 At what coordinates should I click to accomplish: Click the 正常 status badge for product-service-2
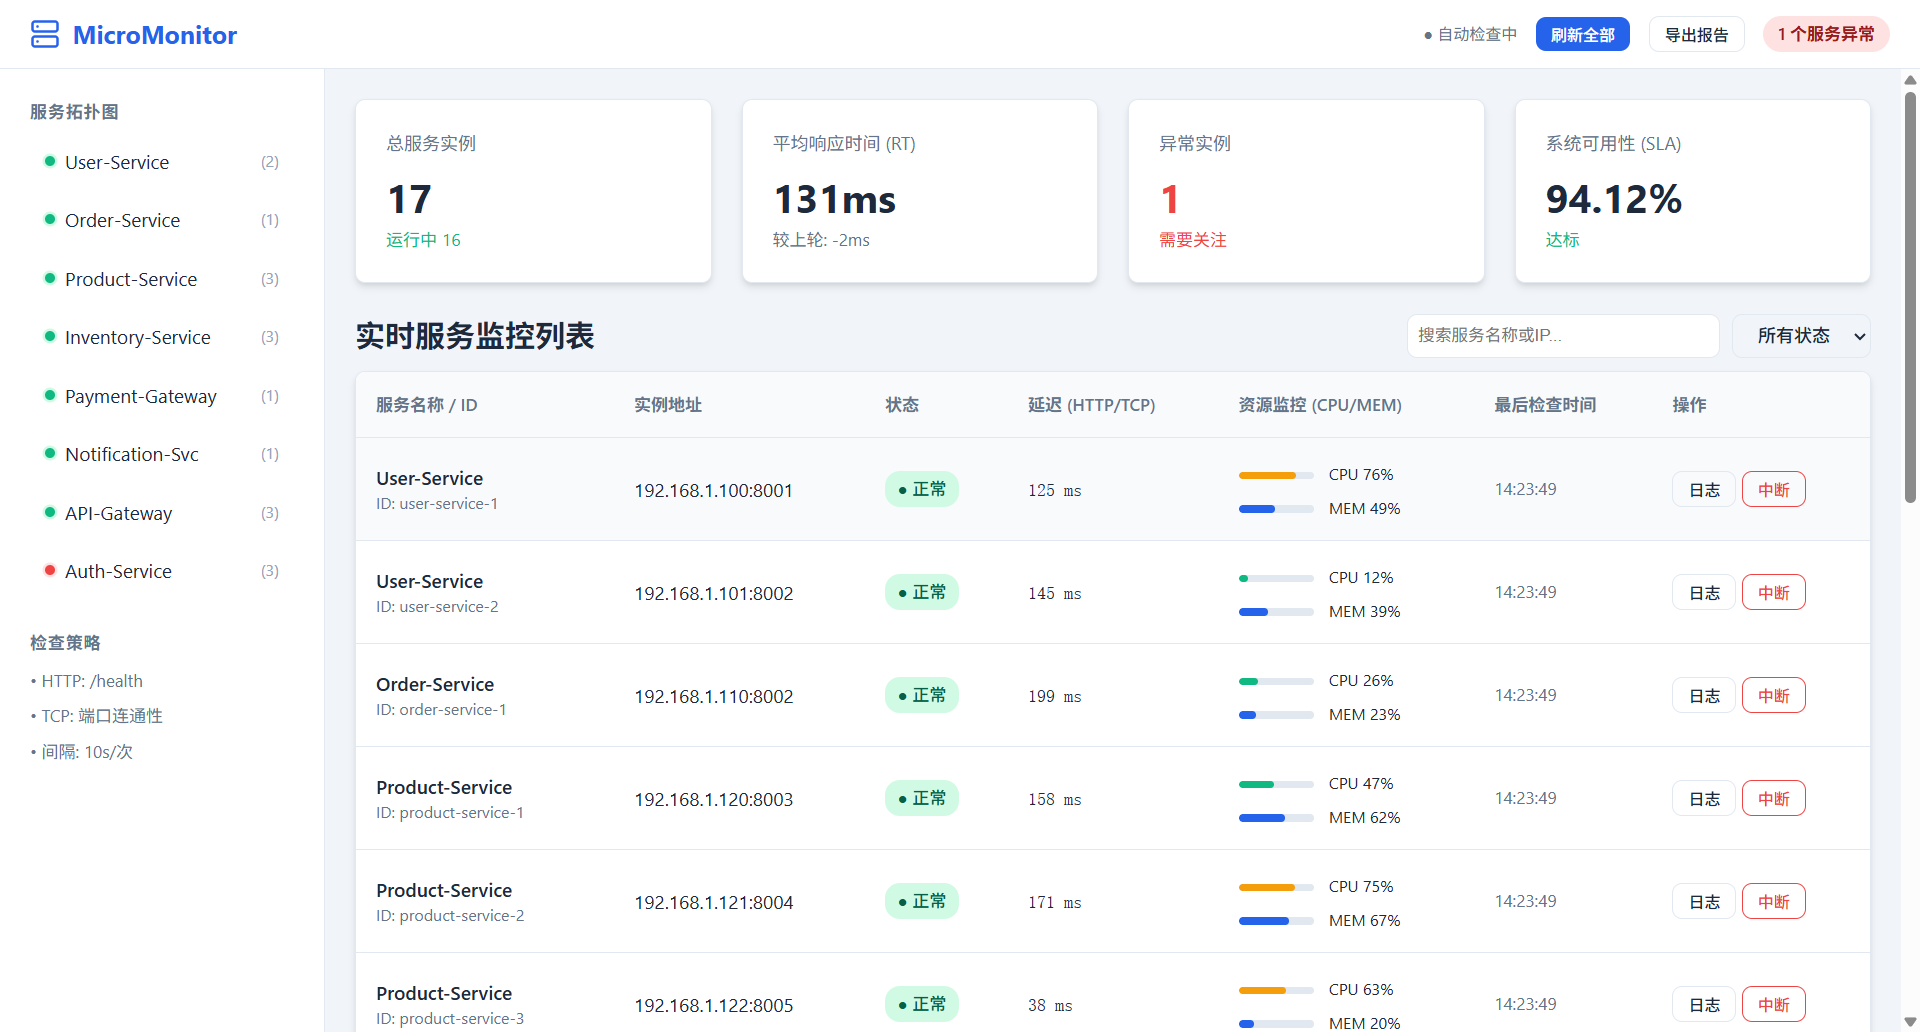(x=921, y=901)
